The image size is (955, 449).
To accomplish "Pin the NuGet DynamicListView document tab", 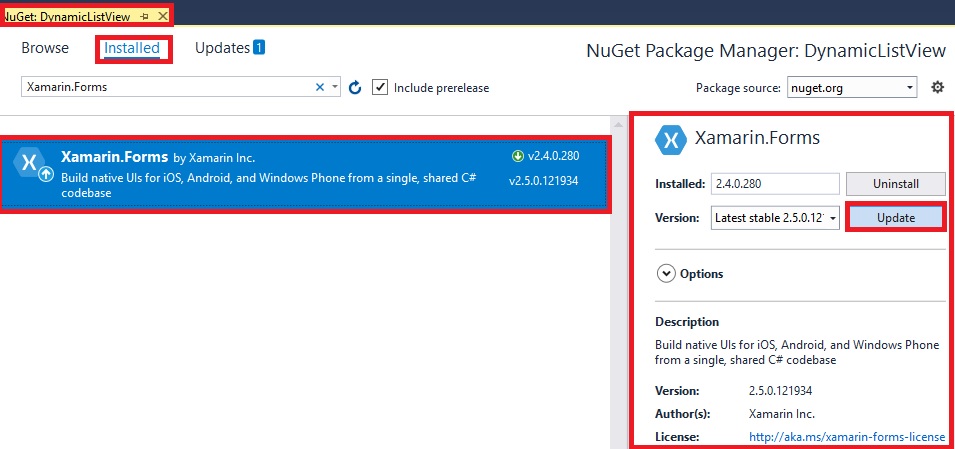I will coord(145,17).
